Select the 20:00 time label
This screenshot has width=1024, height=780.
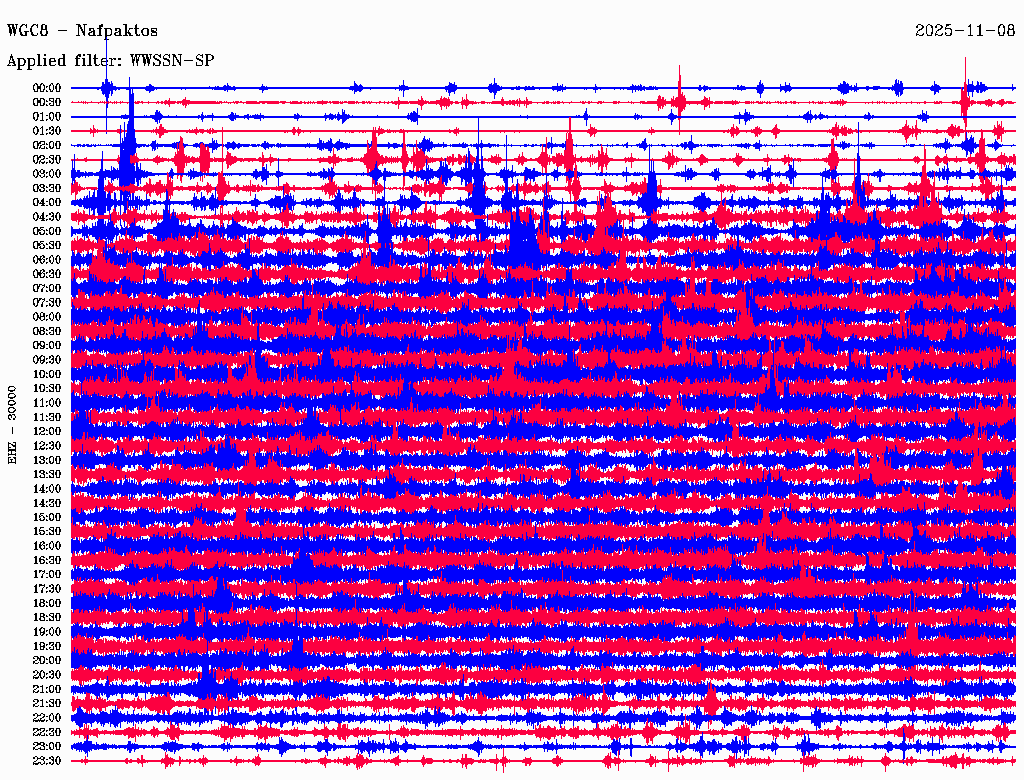47,660
